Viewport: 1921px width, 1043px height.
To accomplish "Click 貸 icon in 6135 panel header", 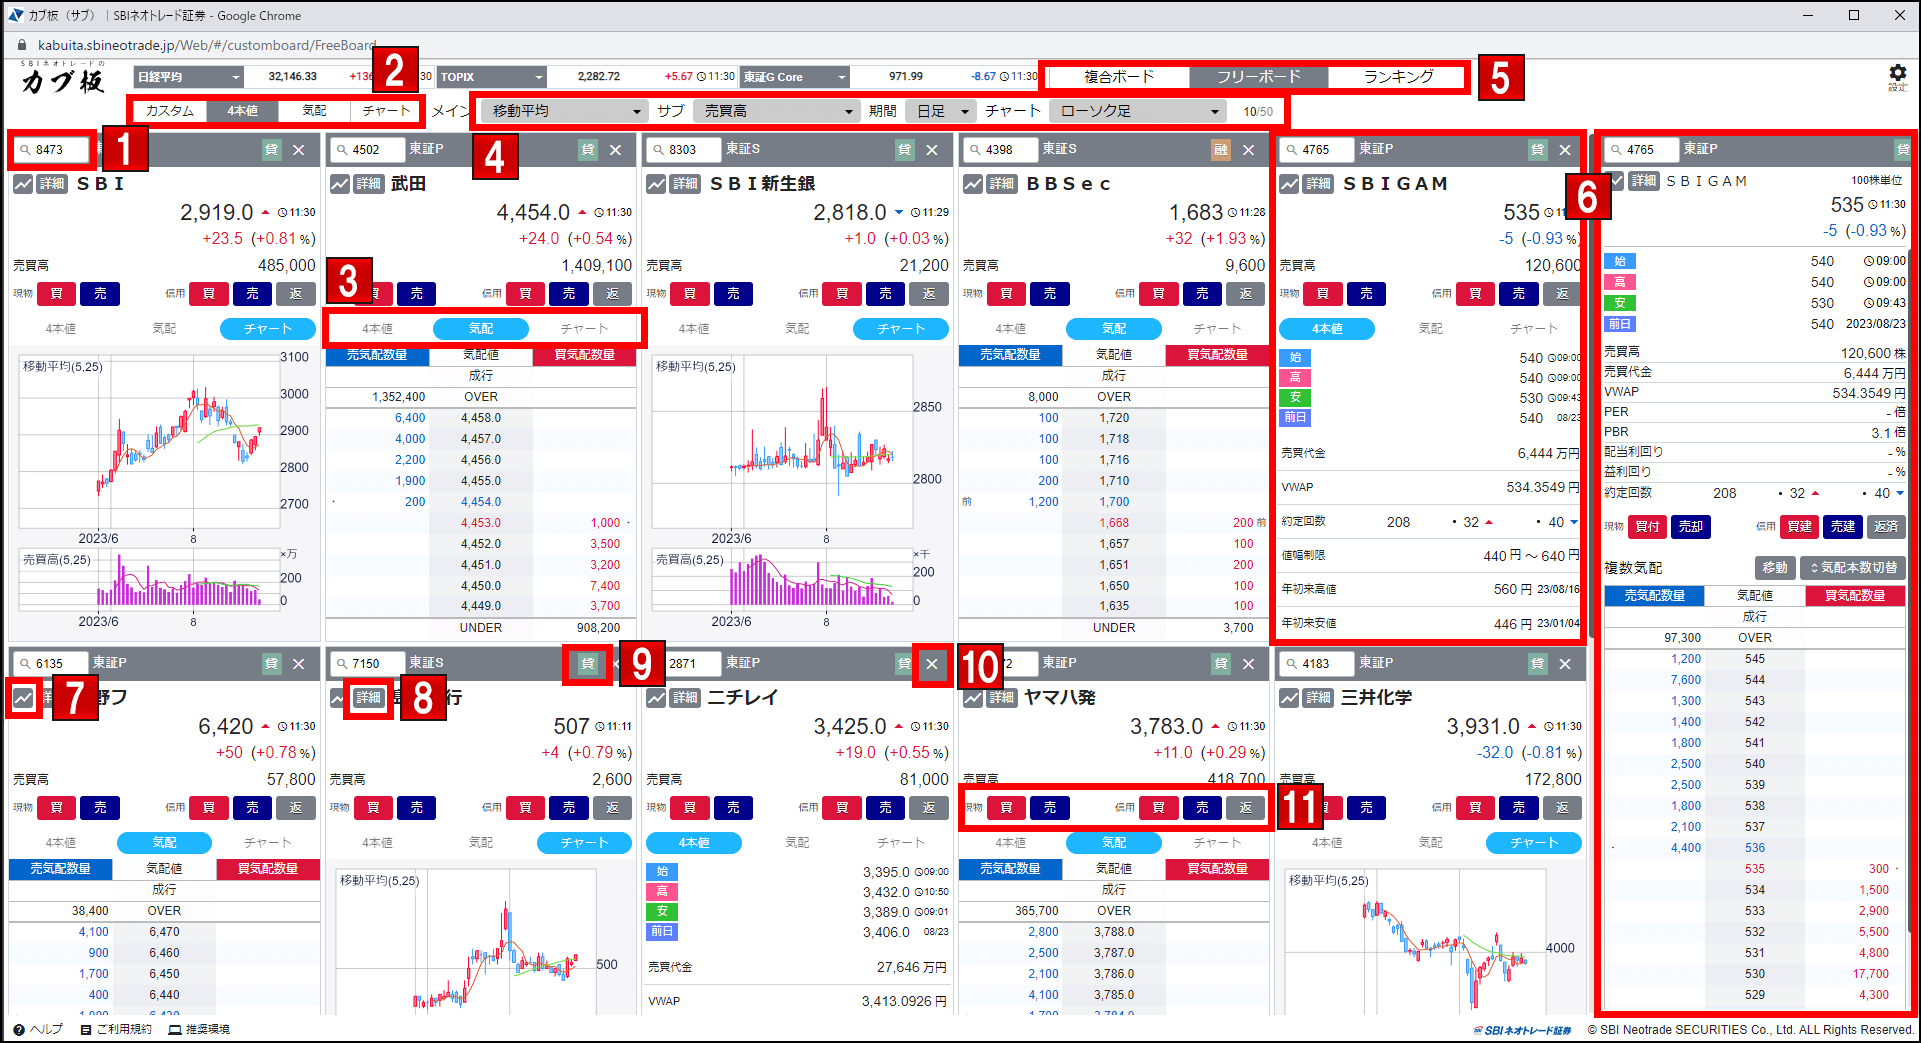I will coord(272,664).
